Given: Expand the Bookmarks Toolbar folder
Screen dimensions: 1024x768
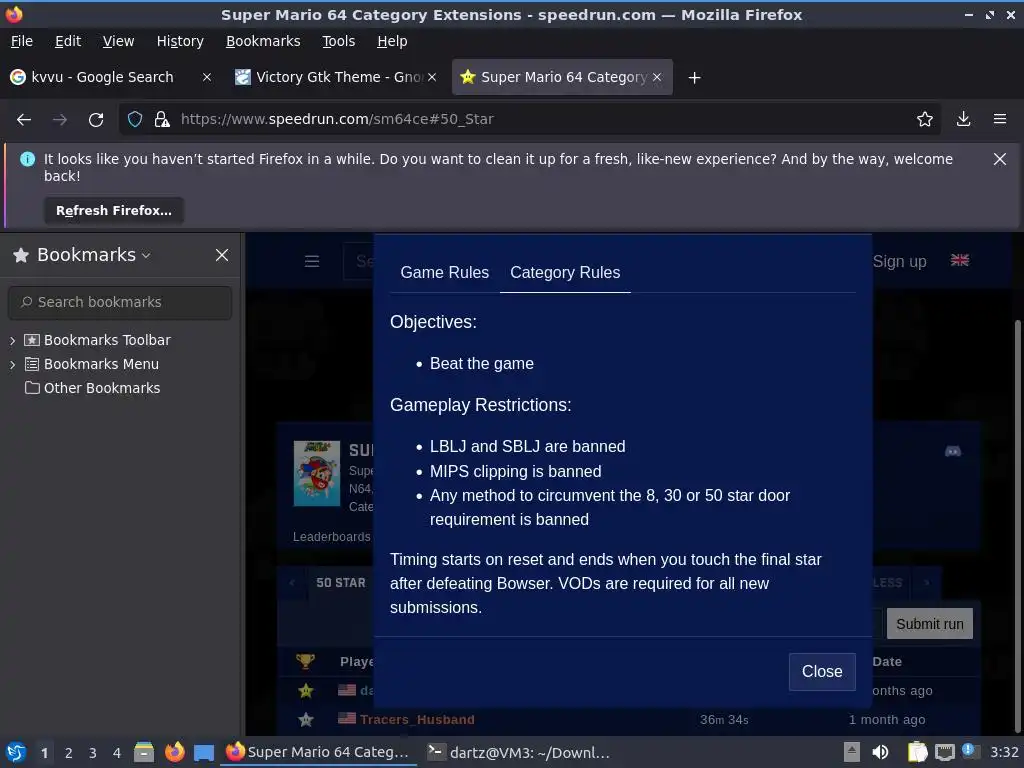Looking at the screenshot, I should pos(12,340).
